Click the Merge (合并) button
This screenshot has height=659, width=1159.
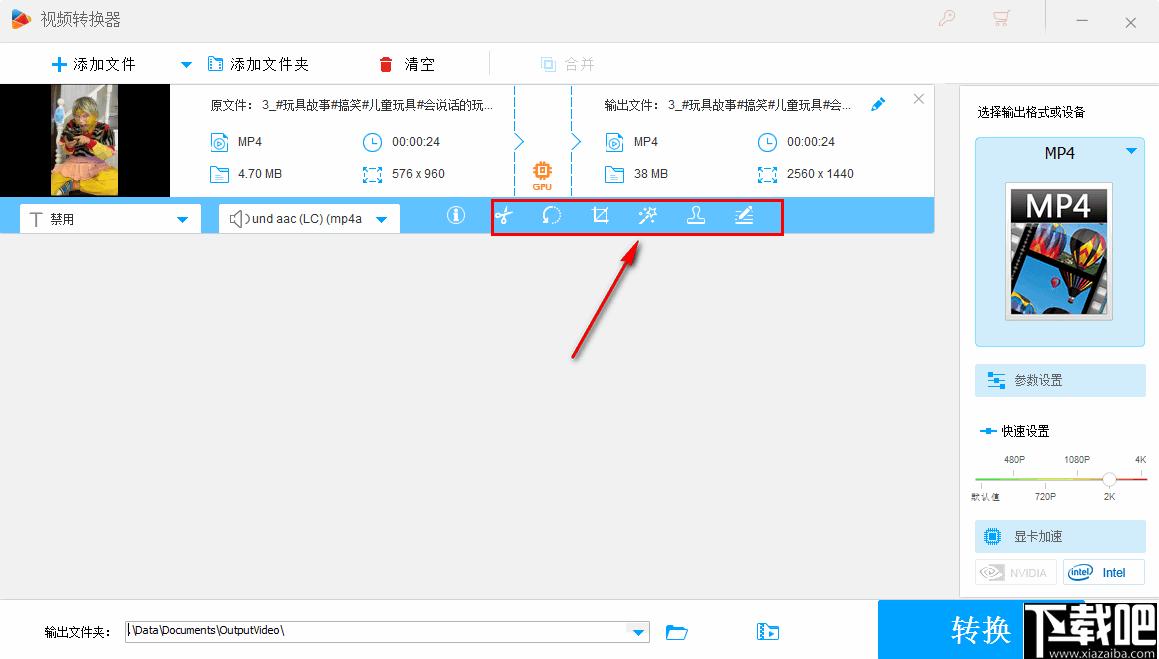pyautogui.click(x=568, y=64)
